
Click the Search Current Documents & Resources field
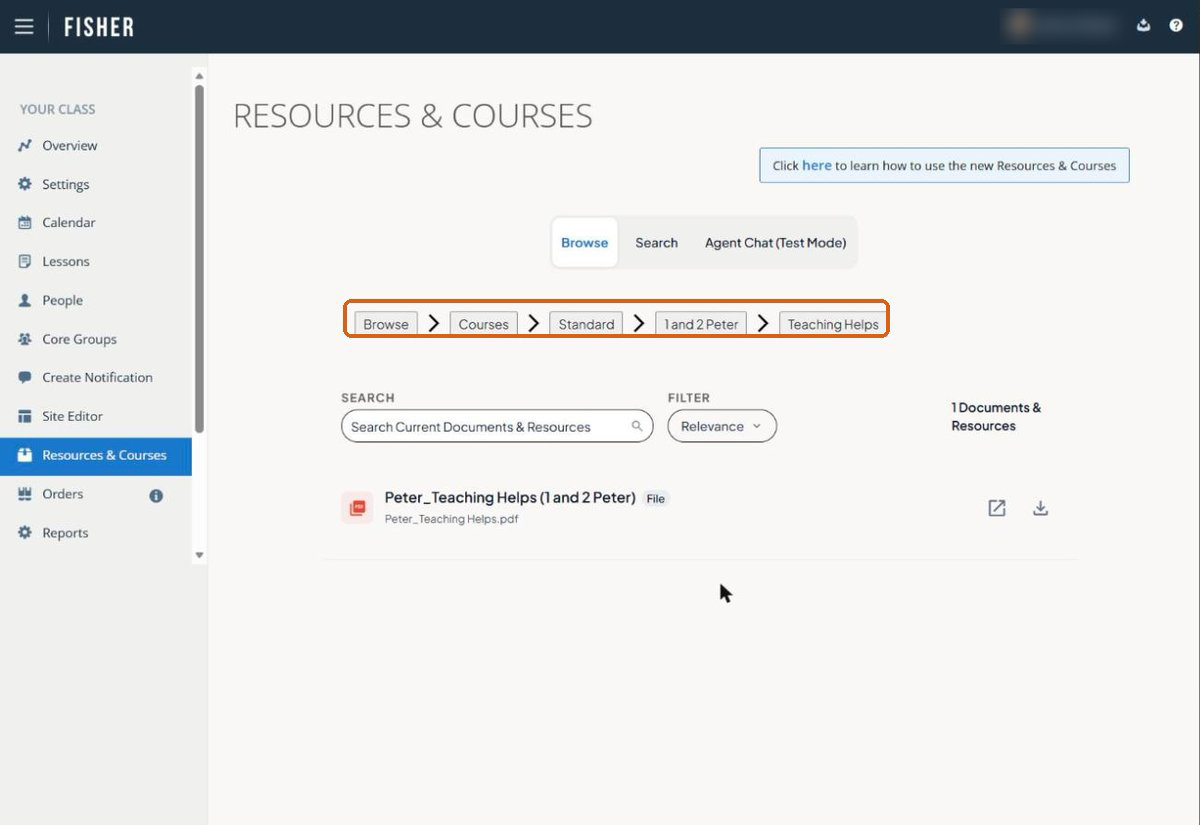tap(497, 426)
